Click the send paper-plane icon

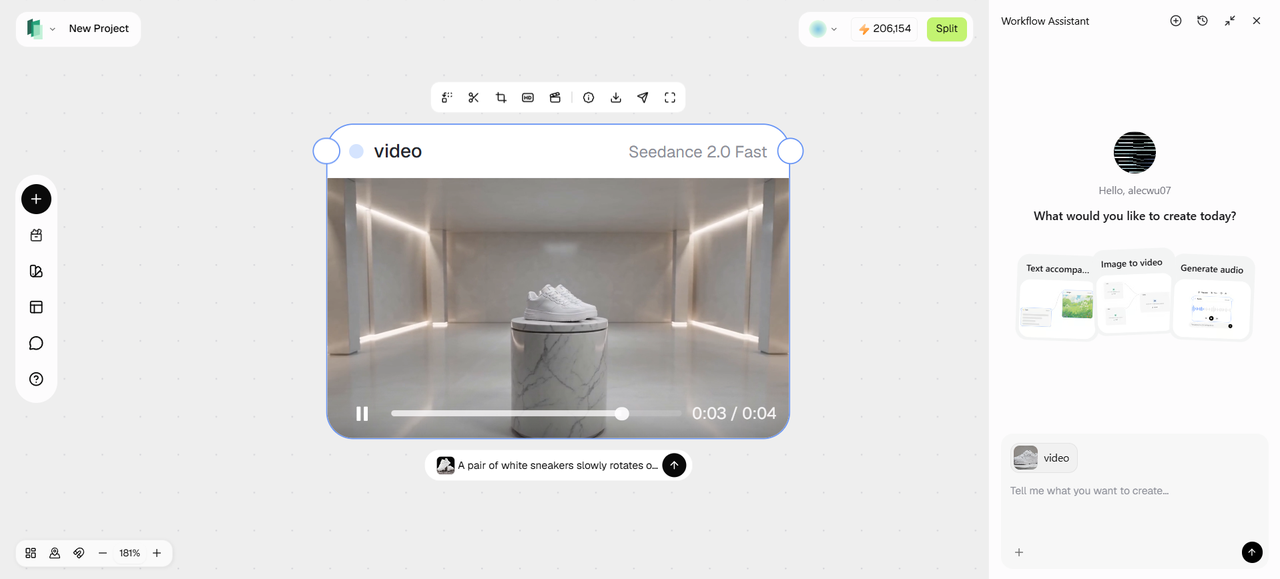click(x=643, y=97)
